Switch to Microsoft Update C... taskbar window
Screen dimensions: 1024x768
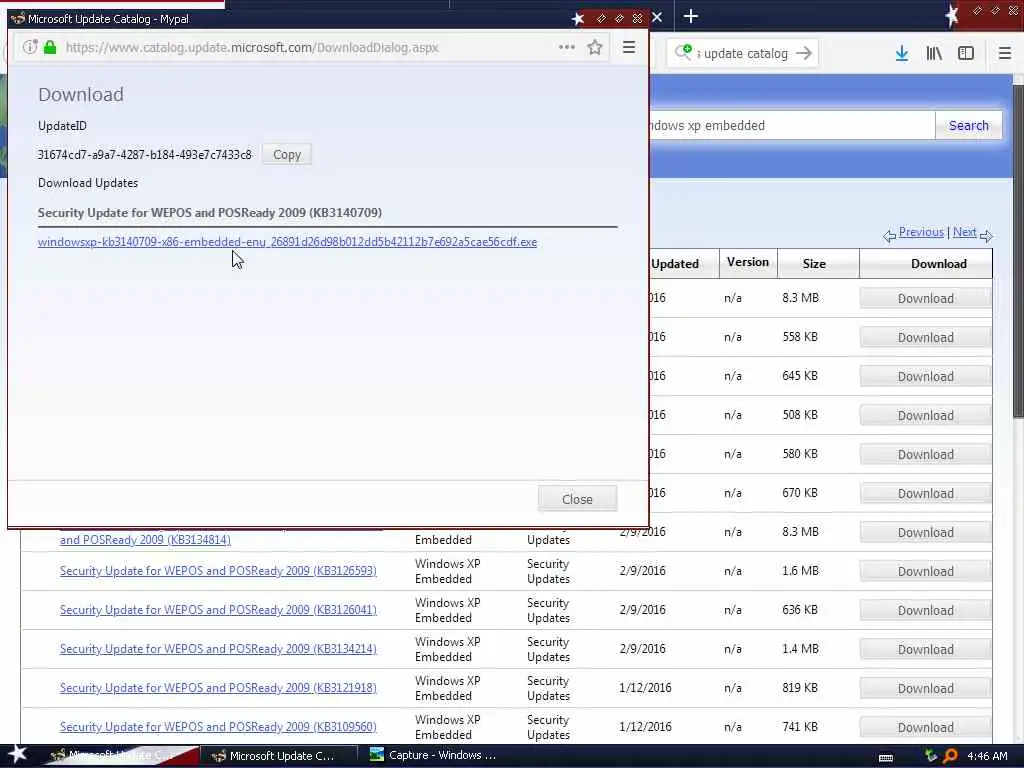(x=278, y=756)
